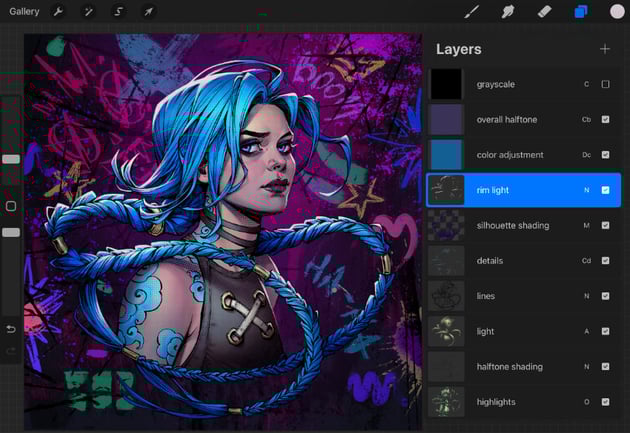This screenshot has width=630, height=433.
Task: Open blend mode O for highlights
Action: (587, 402)
